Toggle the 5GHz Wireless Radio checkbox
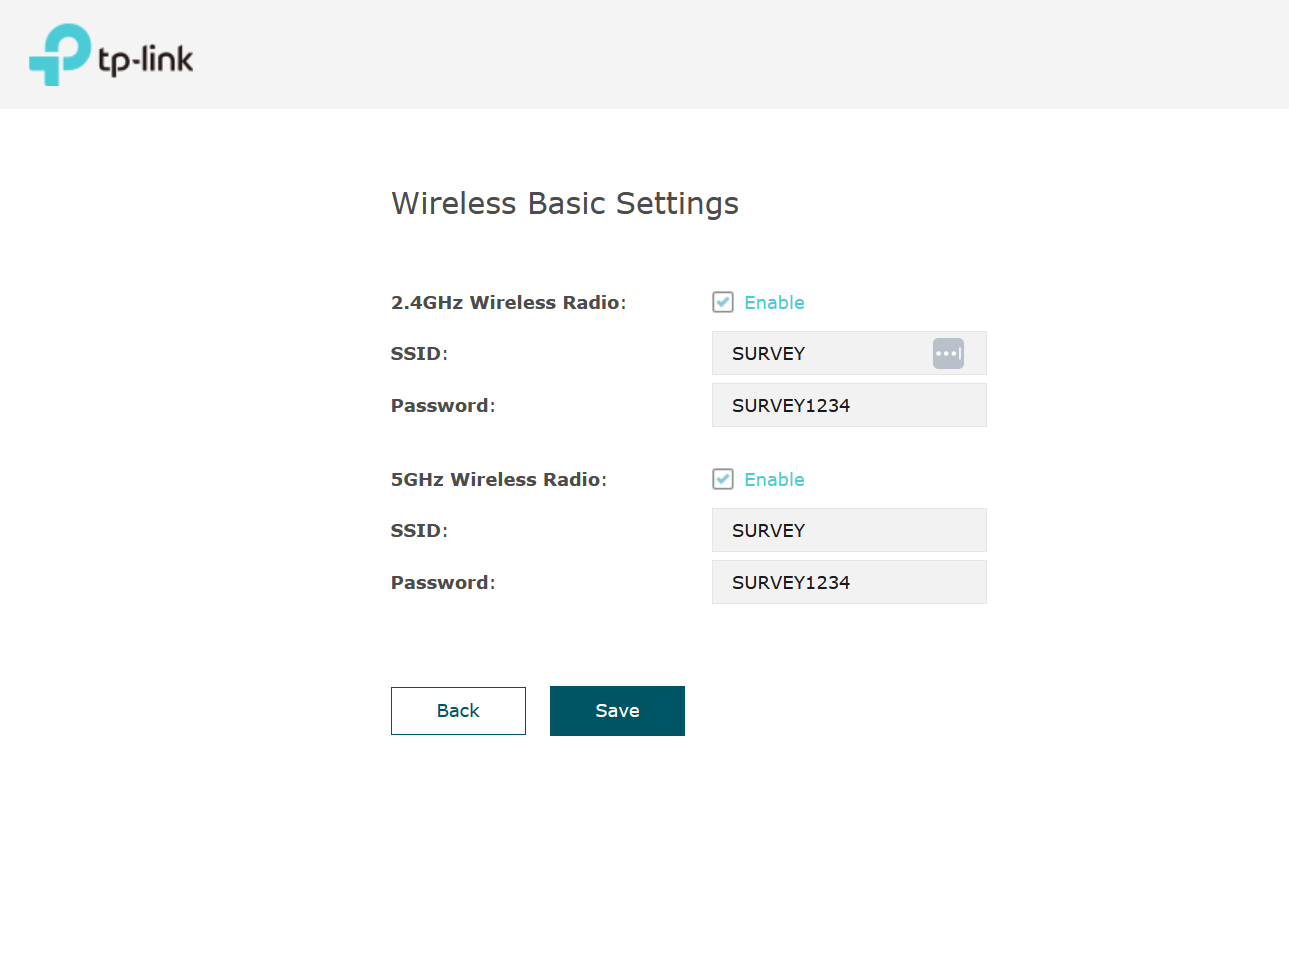Screen dimensions: 1289x973 pos(723,479)
